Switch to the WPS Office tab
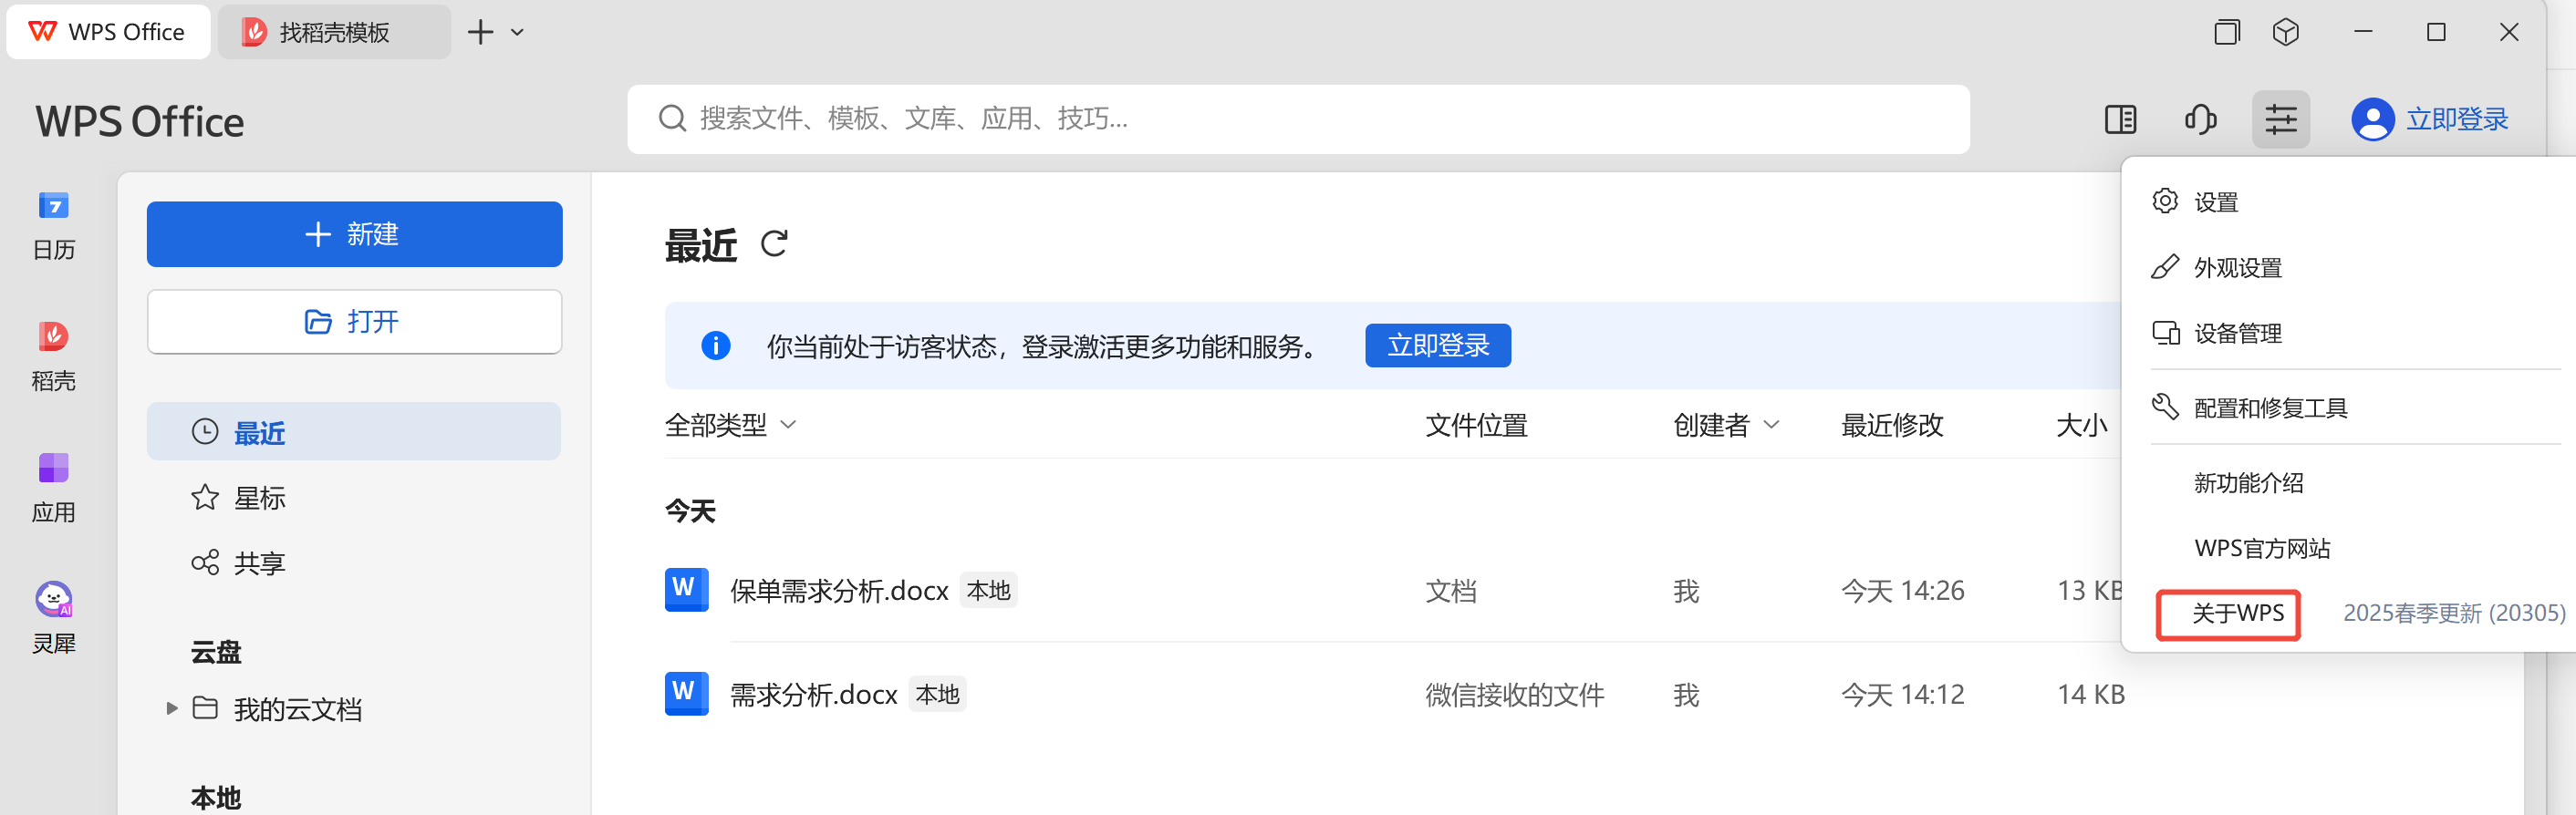Screen dimensions: 2576x815 [x=108, y=32]
